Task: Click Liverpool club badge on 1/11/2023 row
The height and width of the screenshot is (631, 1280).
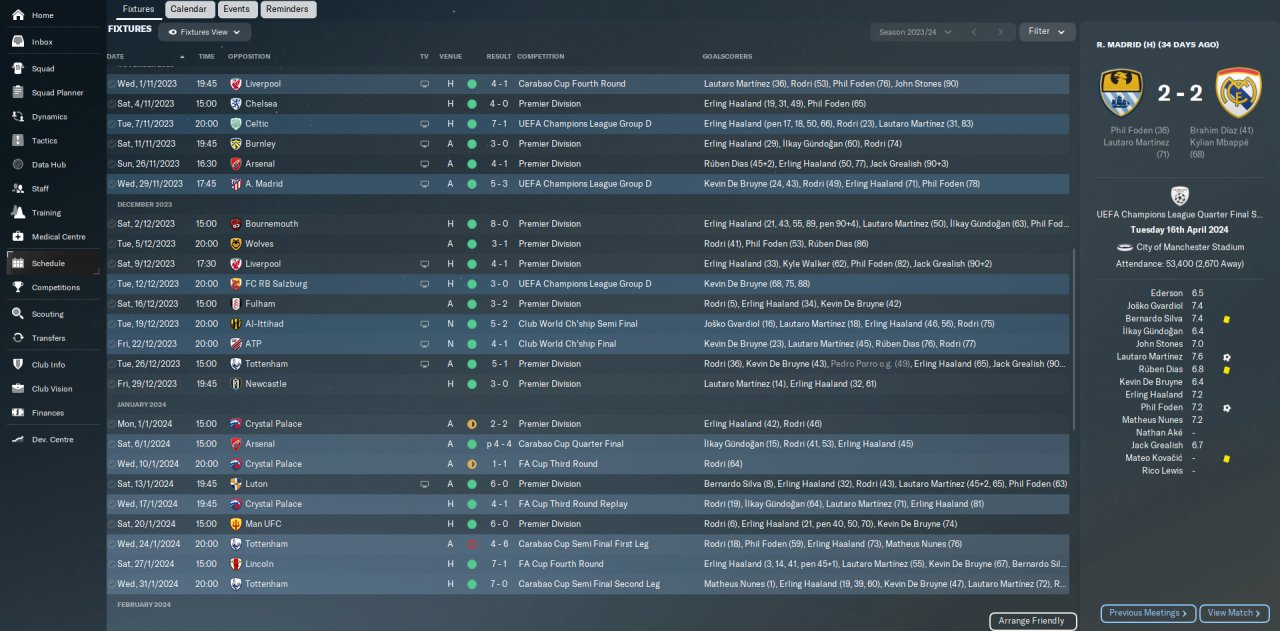Action: [236, 84]
